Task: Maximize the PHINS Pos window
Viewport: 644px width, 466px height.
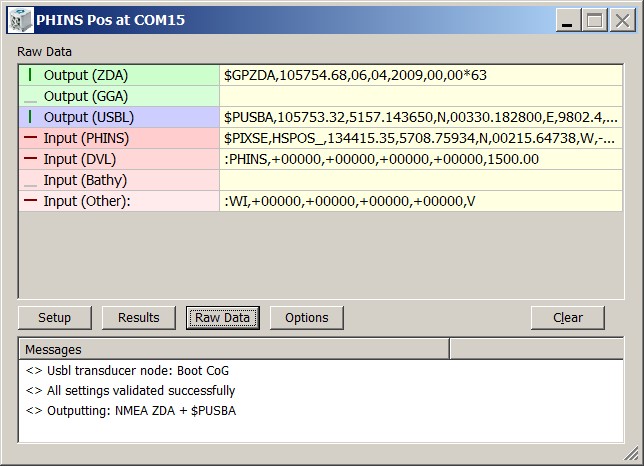Action: (x=595, y=20)
